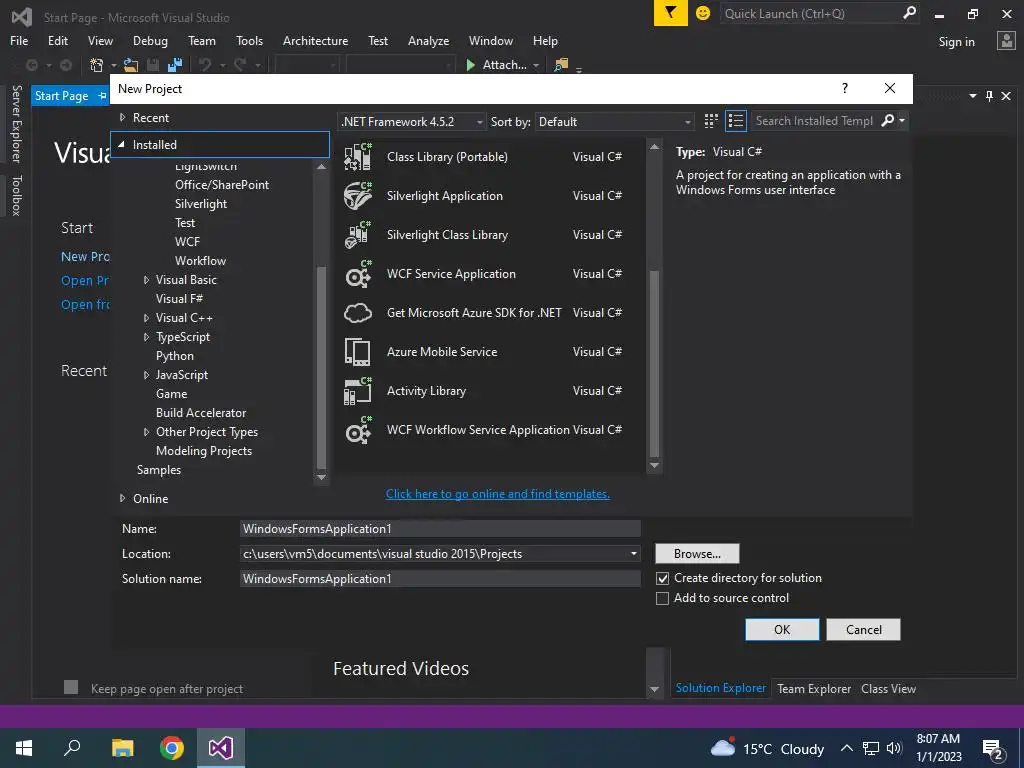
Task: Expand the Other Project Types node
Action: point(146,432)
